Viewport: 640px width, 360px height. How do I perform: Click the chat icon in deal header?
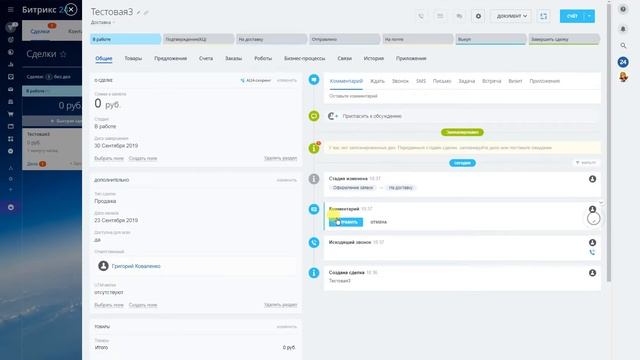click(x=459, y=16)
